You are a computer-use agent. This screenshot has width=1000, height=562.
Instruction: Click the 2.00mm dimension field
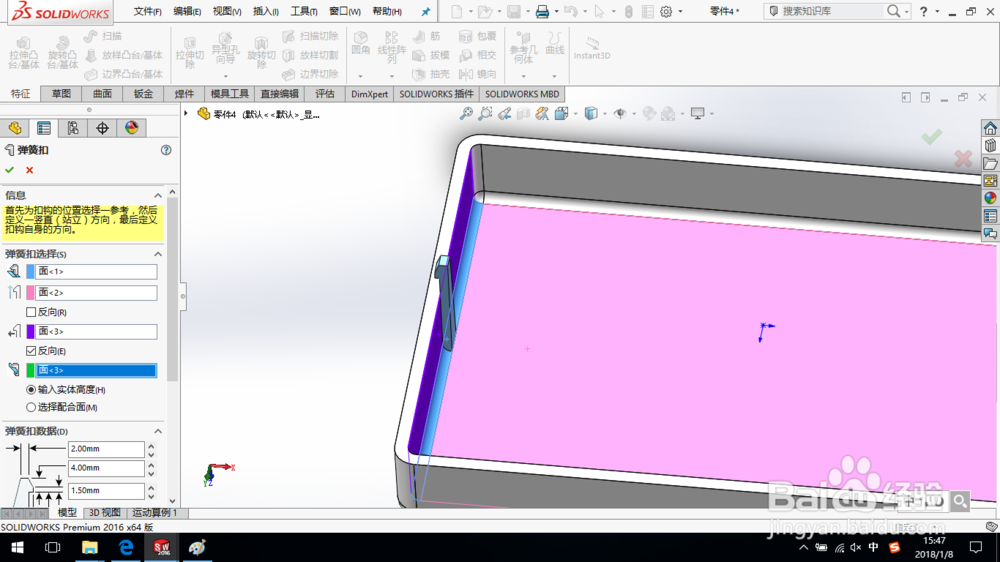pos(106,448)
